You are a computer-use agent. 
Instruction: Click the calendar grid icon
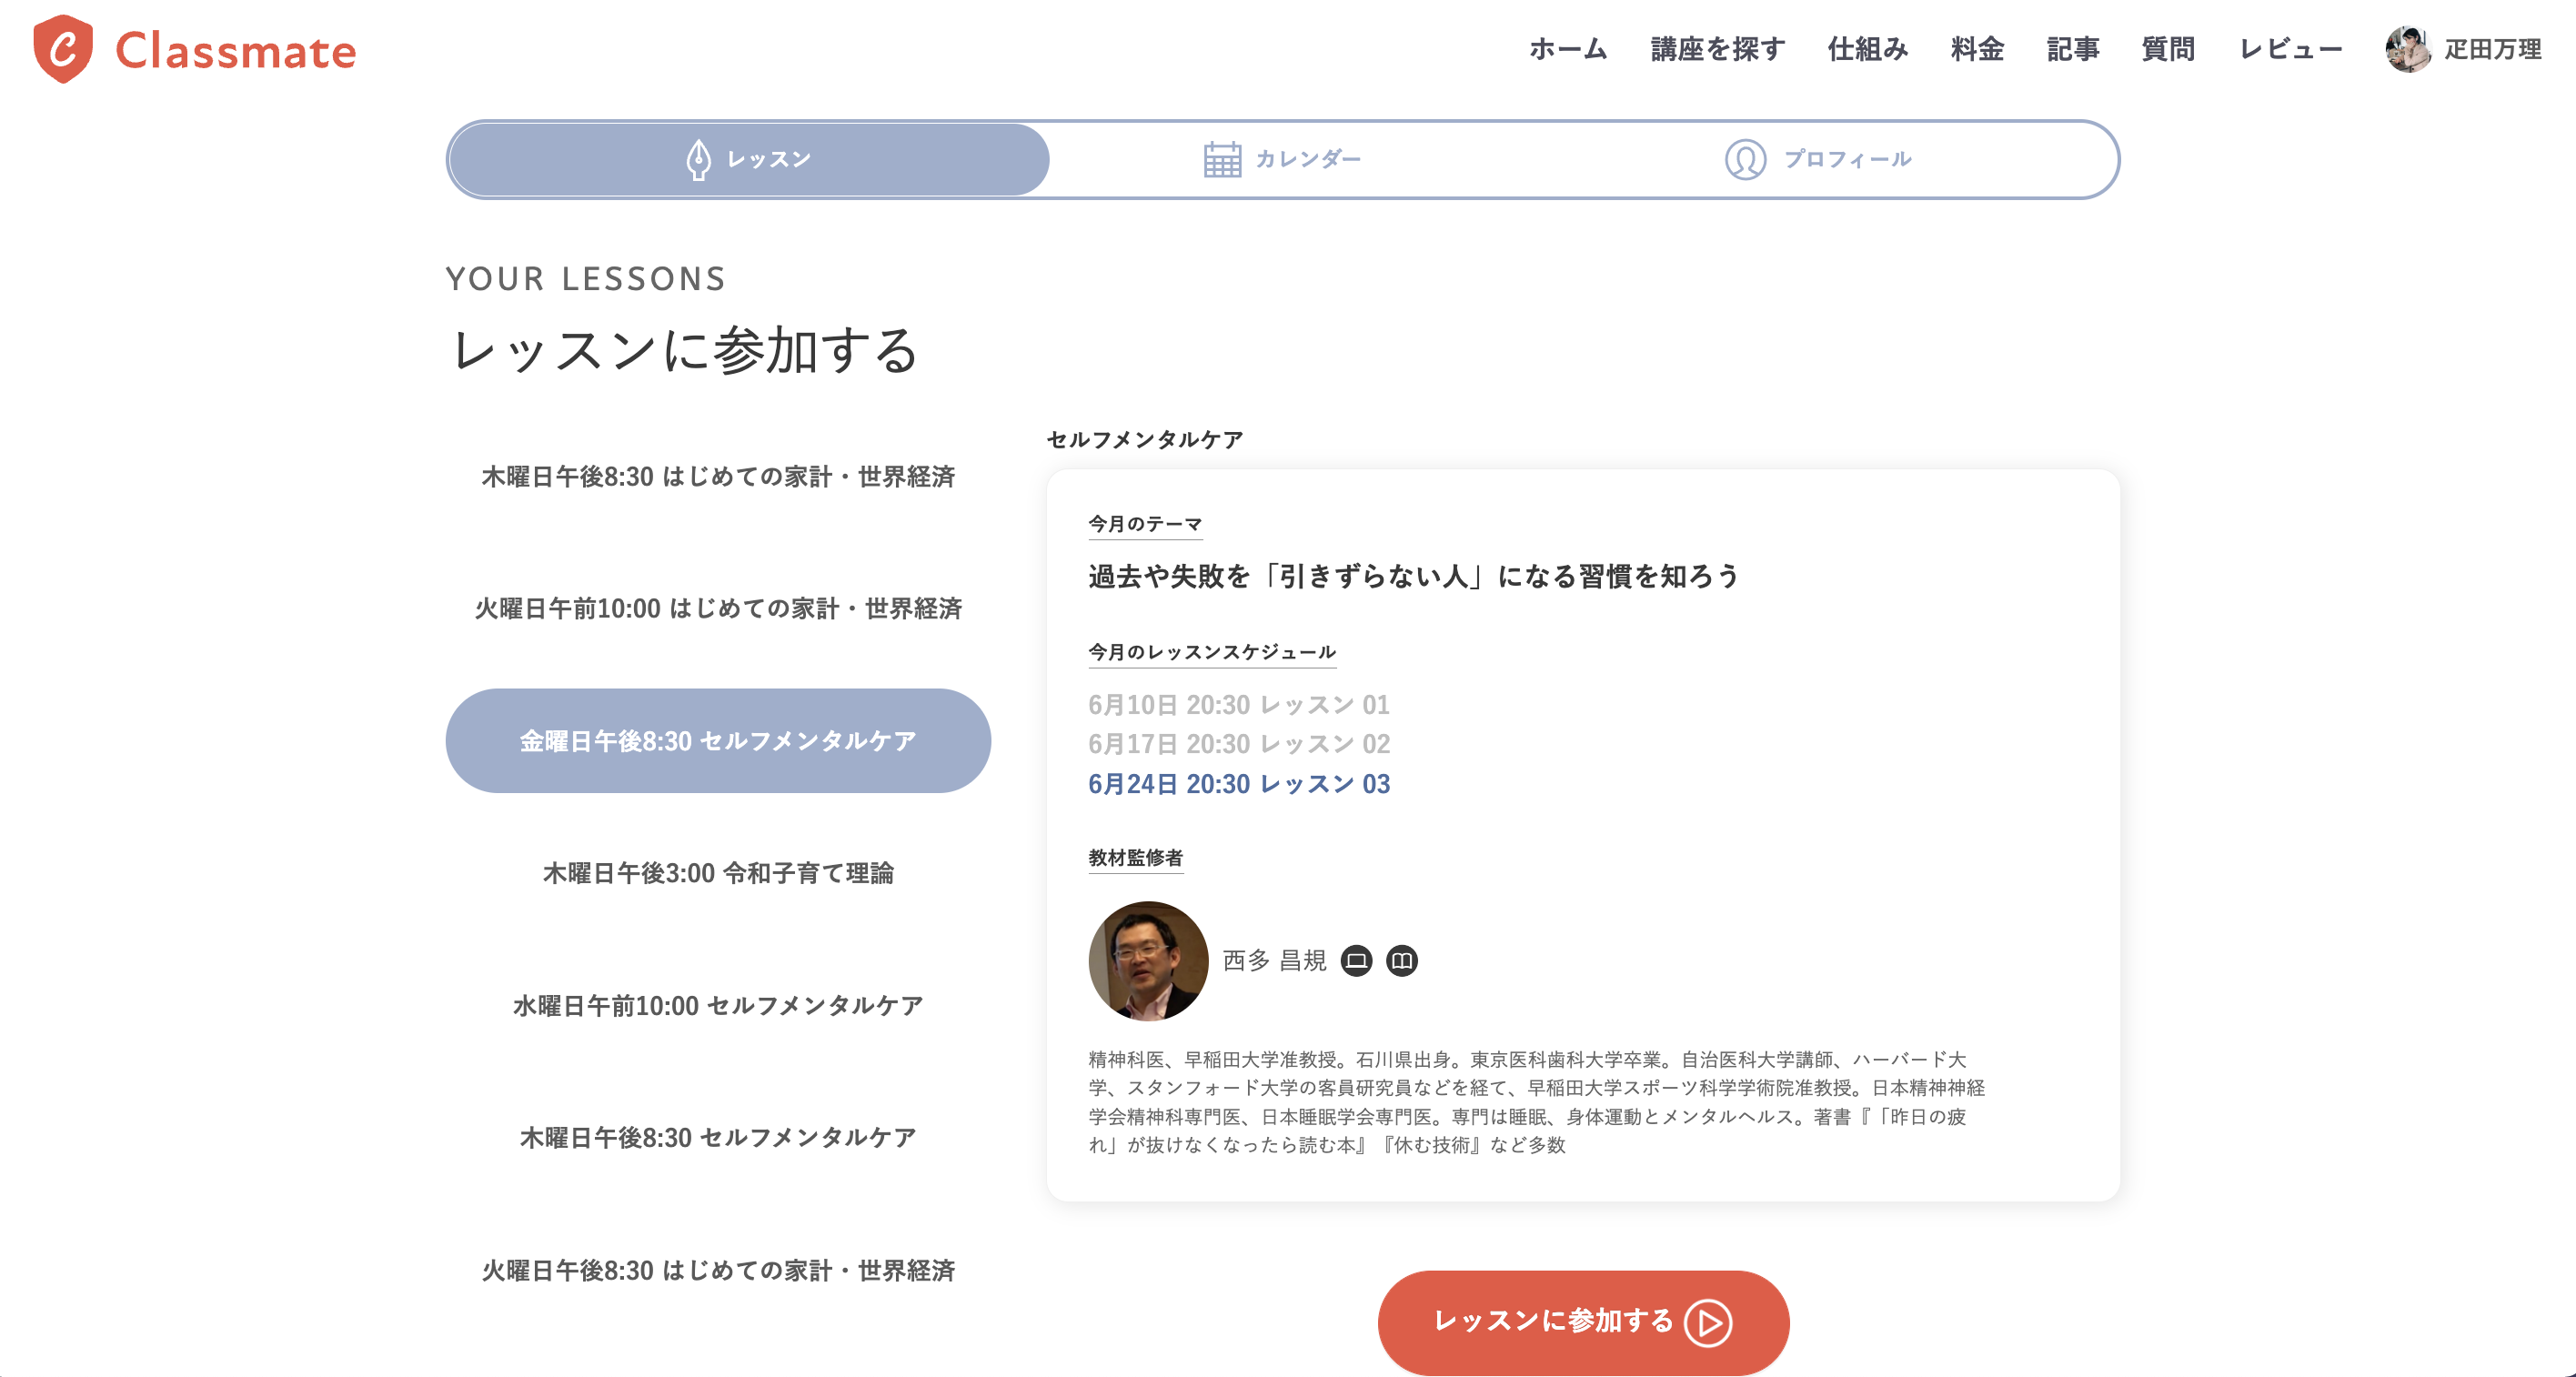(1222, 160)
